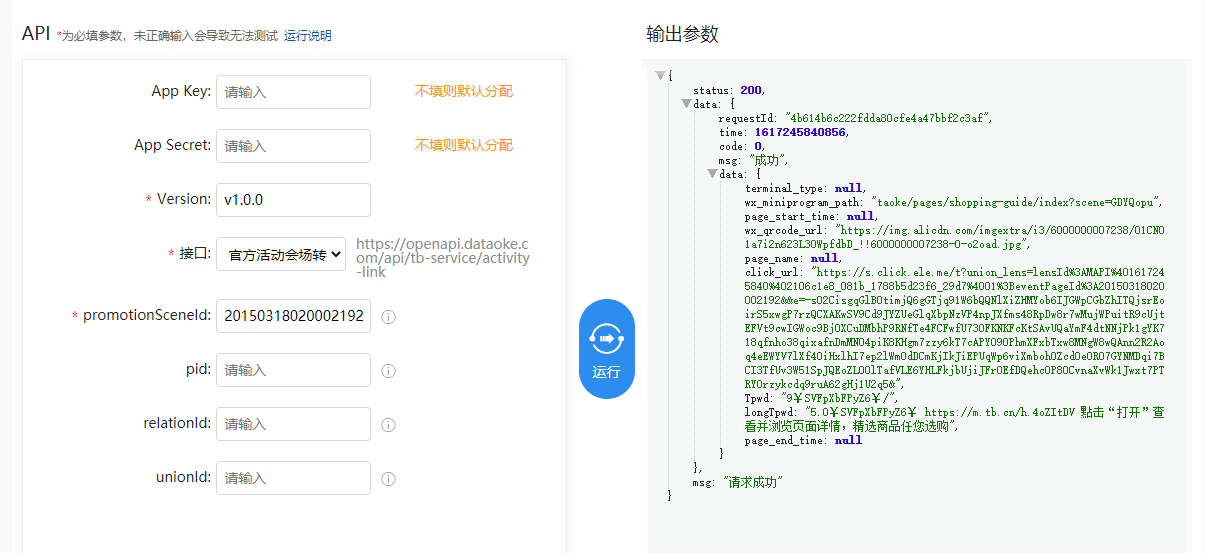The image size is (1205, 553).
Task: Click info icon beside relationId field
Action: (x=389, y=424)
